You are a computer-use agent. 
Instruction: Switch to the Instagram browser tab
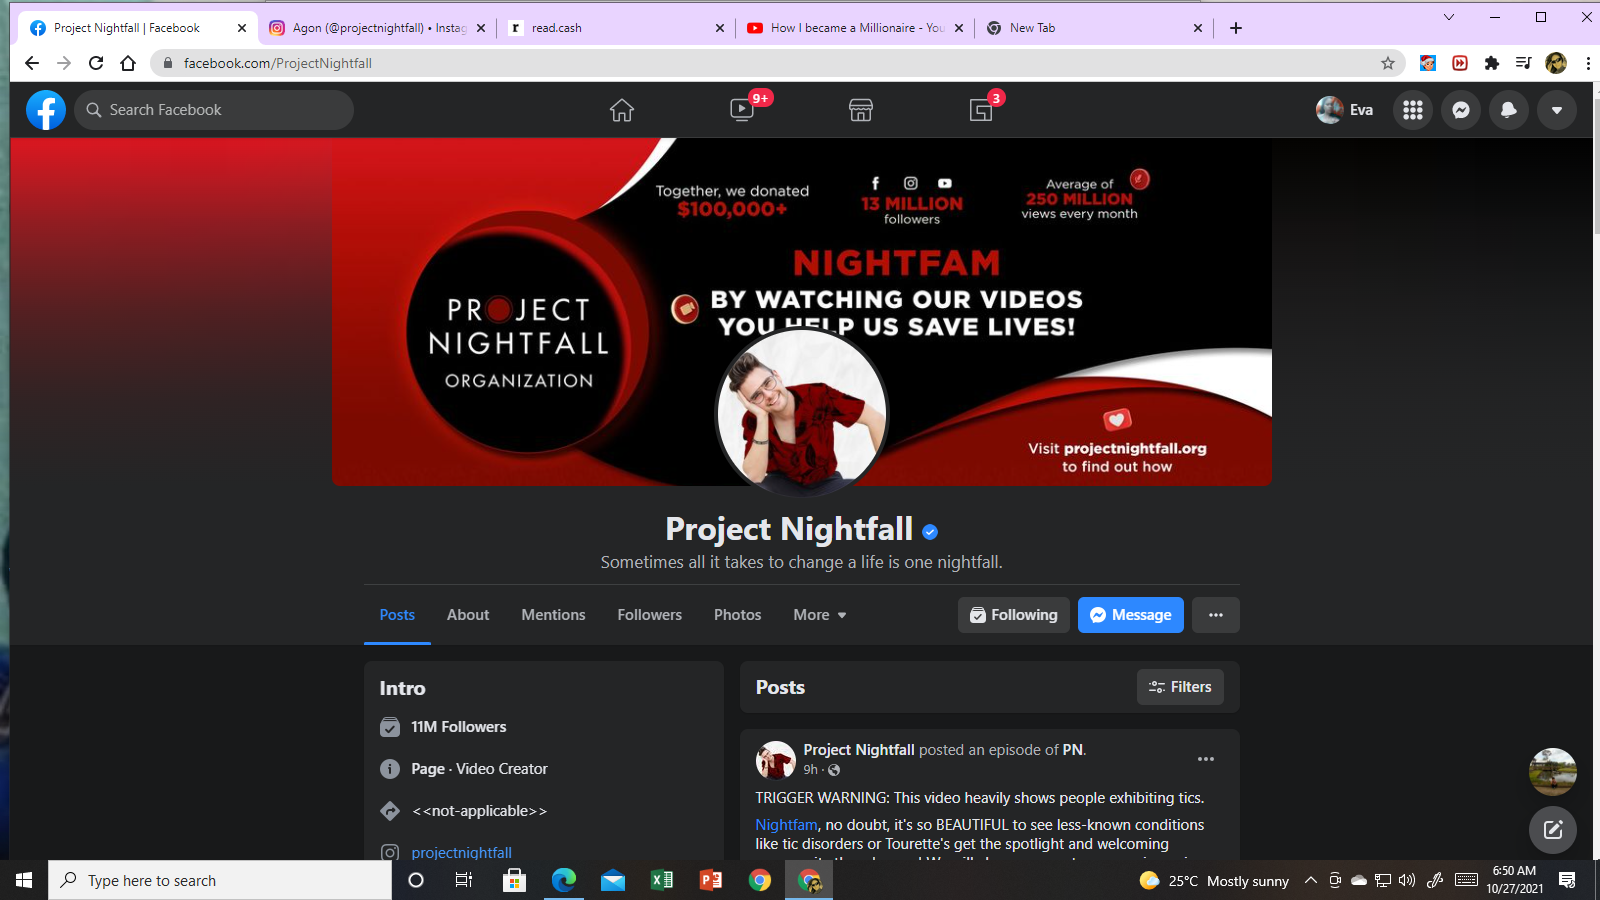(379, 28)
